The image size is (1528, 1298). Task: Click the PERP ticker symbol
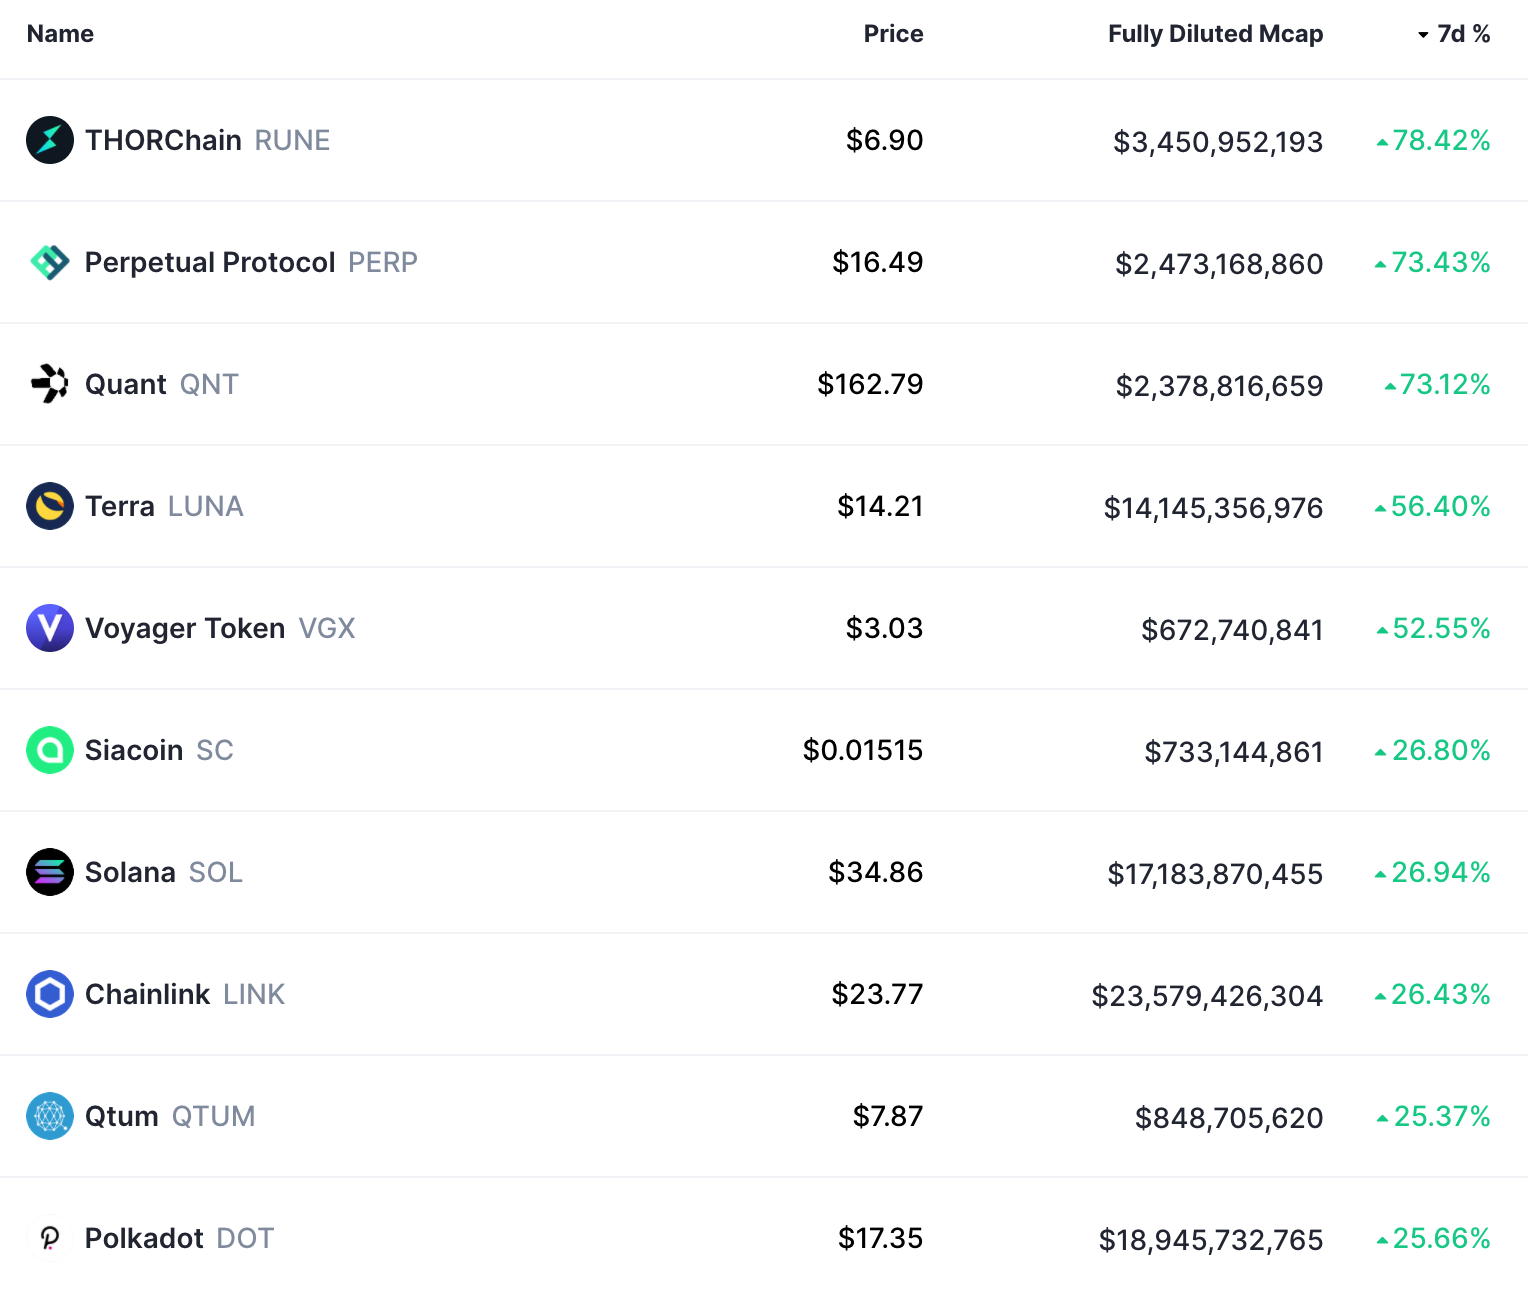[x=383, y=262]
